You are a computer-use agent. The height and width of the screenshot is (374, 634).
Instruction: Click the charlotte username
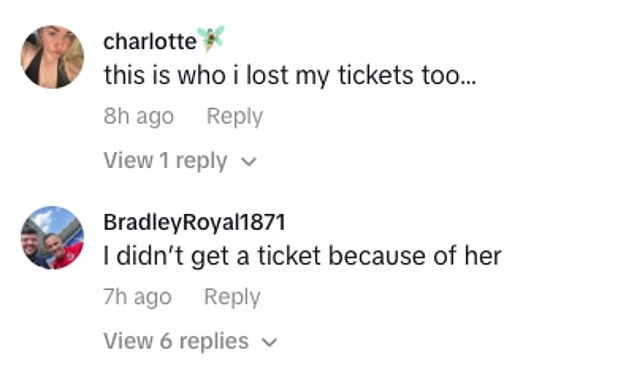[x=150, y=42]
